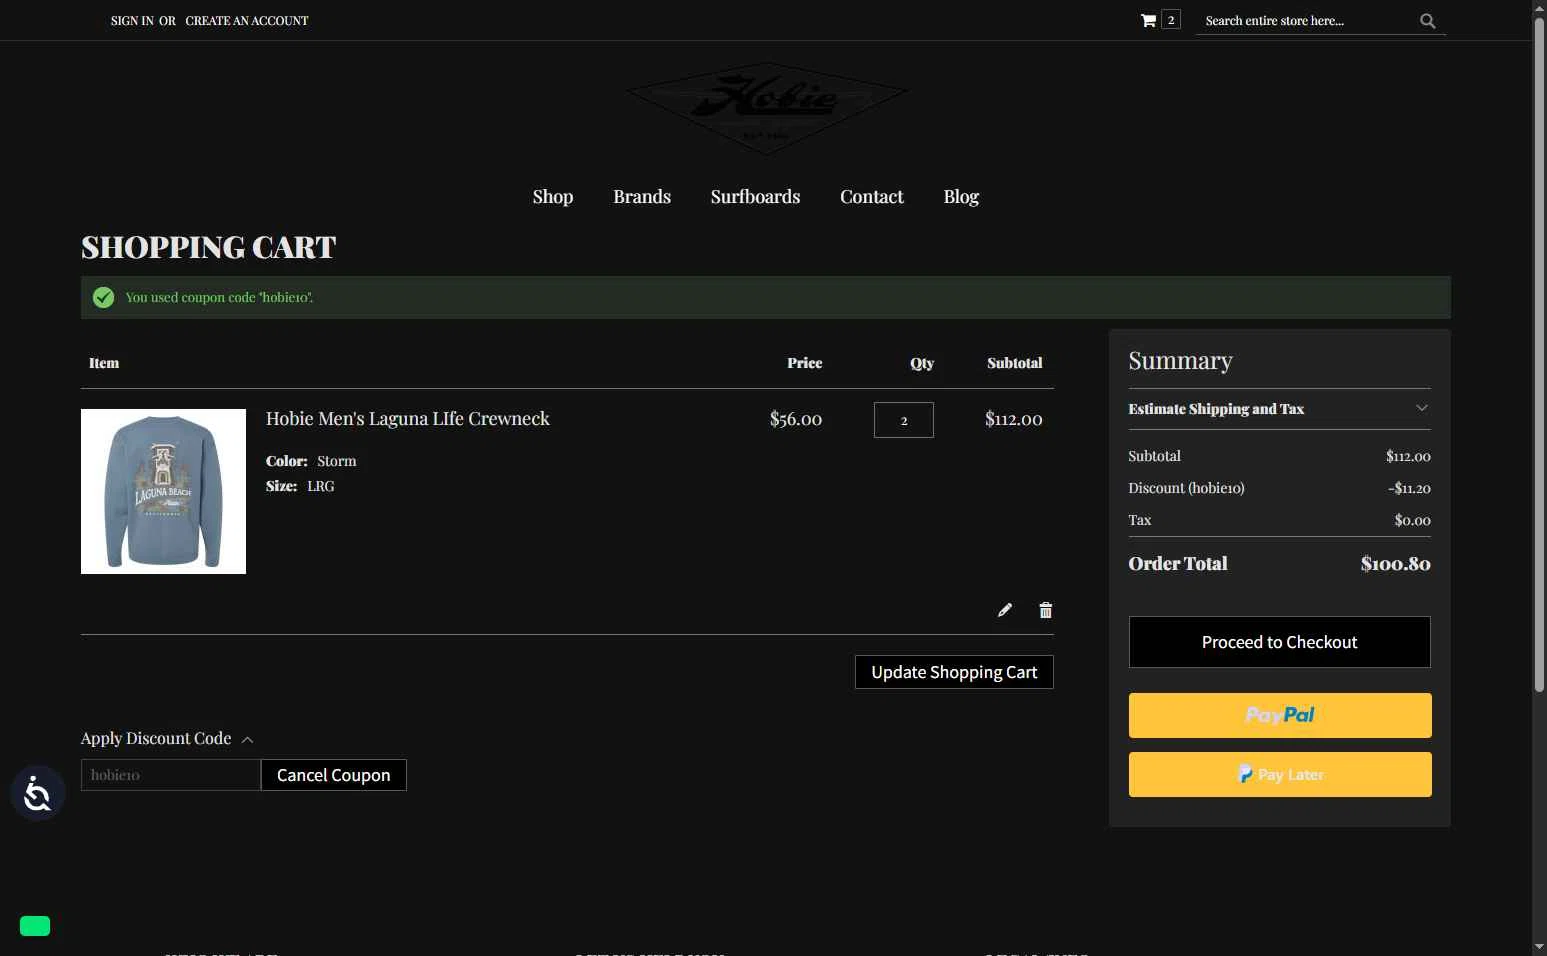Click the search magnifier icon
The height and width of the screenshot is (956, 1547).
[1427, 21]
